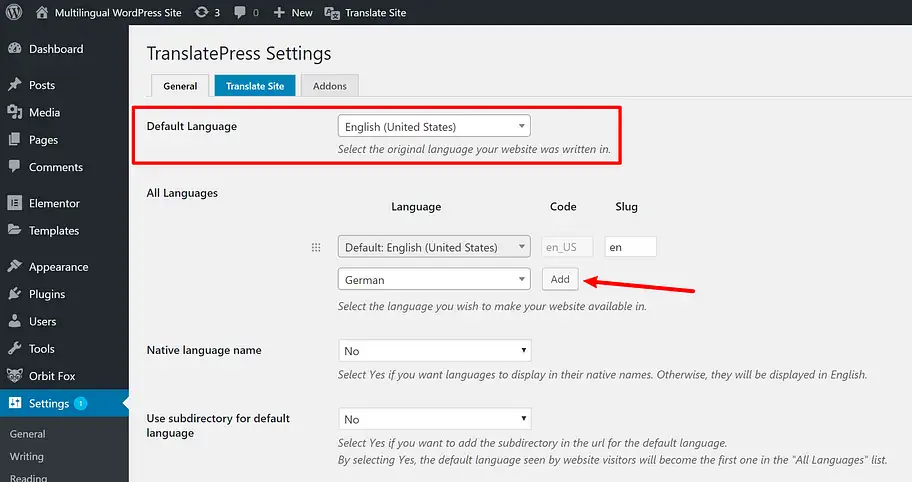Click the Comments bubble icon in sidebar
This screenshot has height=482, width=912.
15,166
